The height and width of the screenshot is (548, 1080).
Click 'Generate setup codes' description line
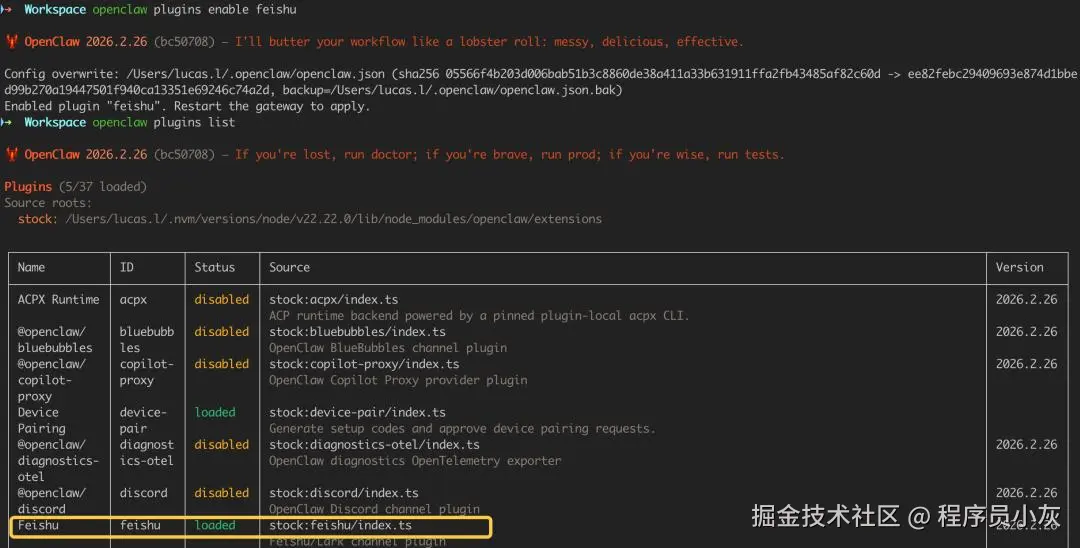point(462,428)
